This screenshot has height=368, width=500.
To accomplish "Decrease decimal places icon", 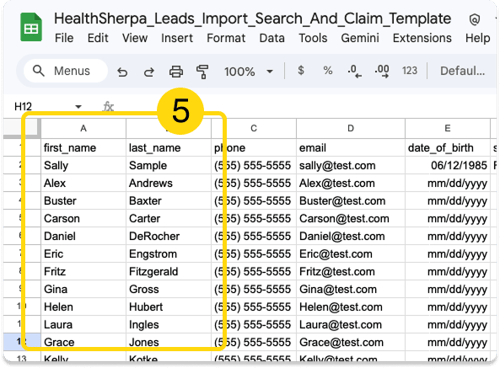I will (354, 71).
